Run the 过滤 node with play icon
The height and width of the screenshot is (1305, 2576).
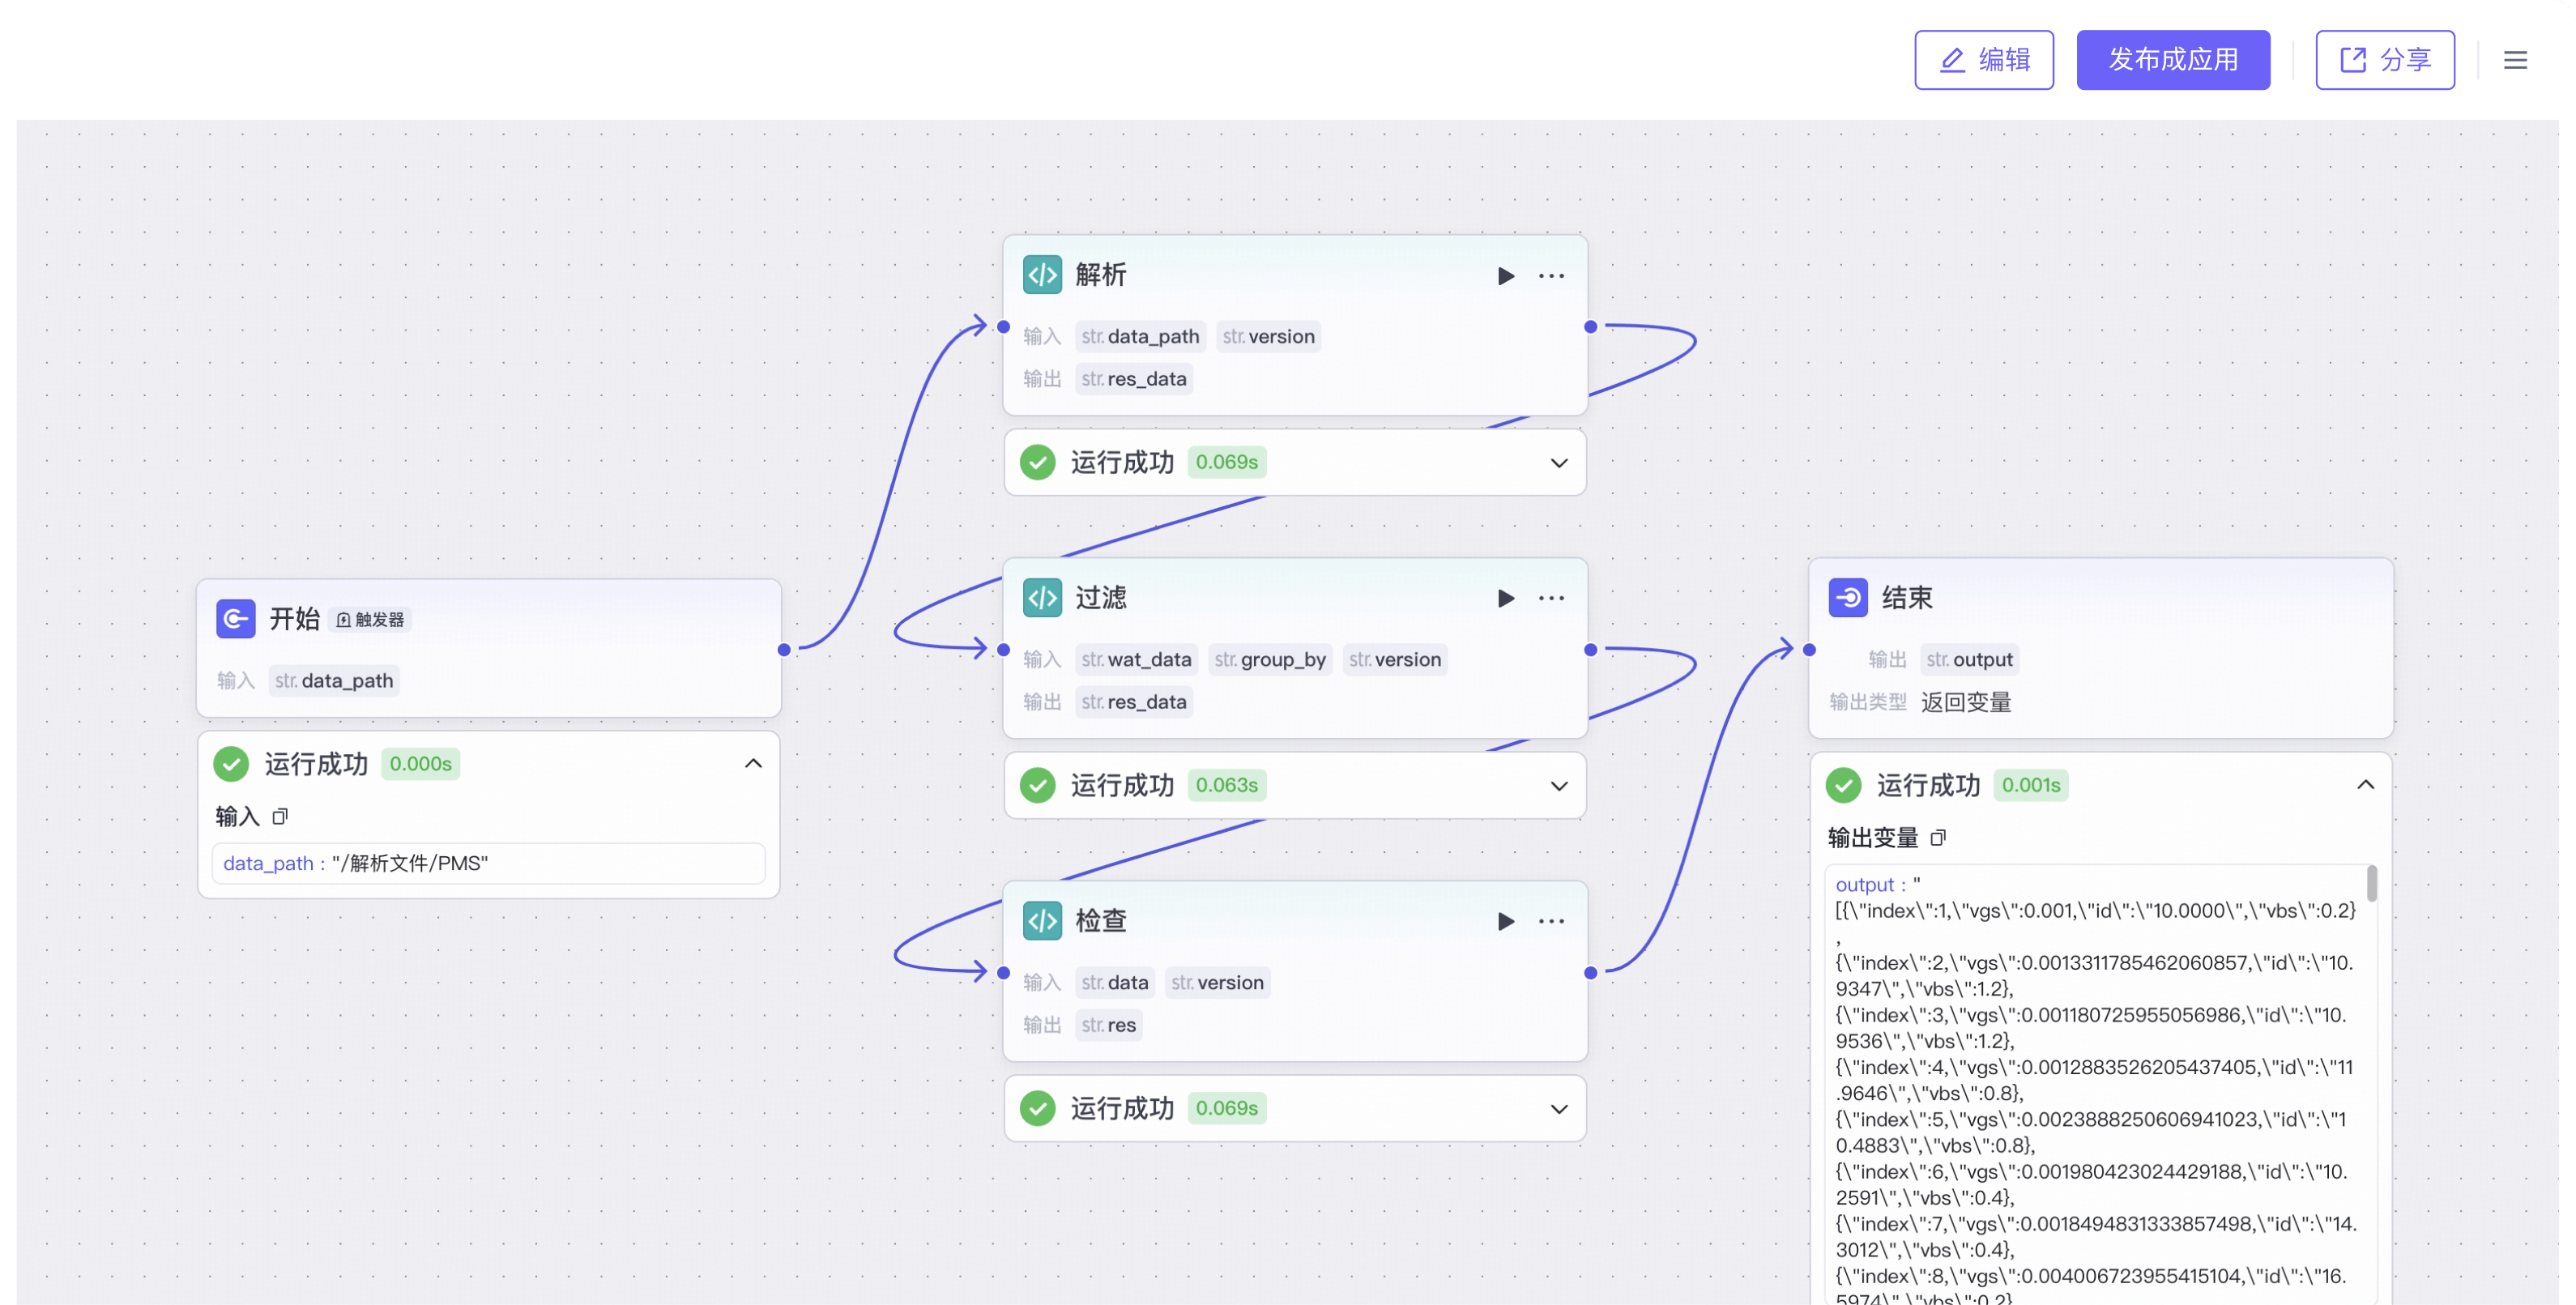1505,599
